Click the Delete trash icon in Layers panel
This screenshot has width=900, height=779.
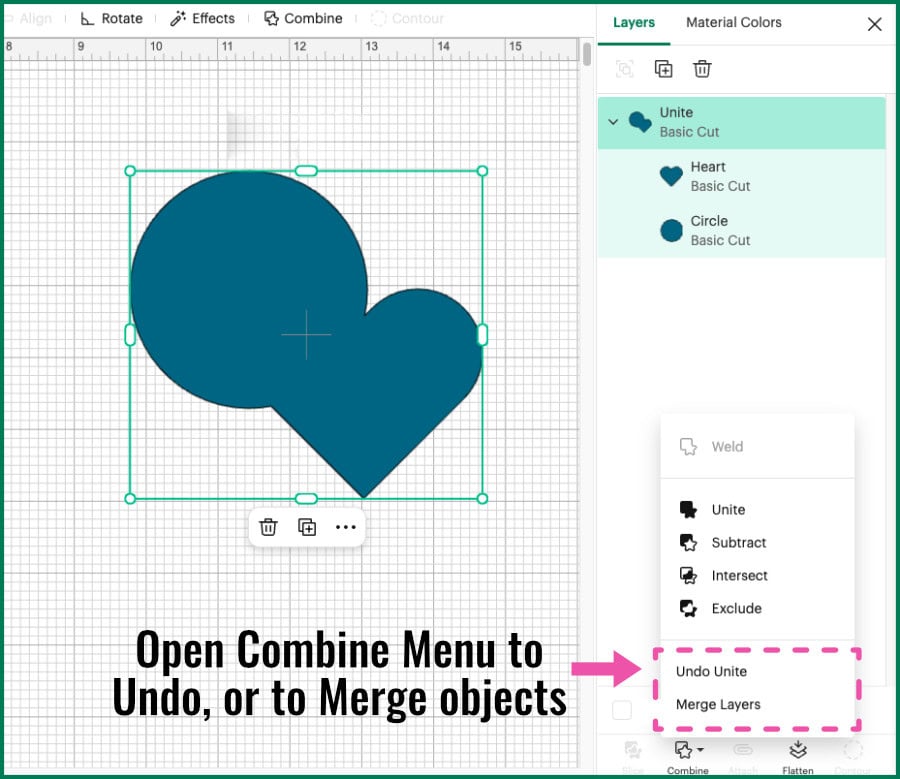tap(702, 69)
